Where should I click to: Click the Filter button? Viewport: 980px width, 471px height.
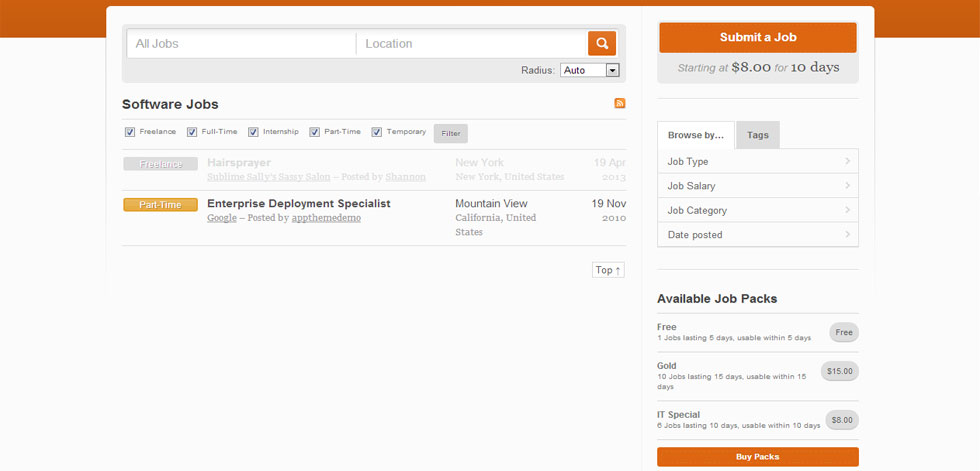click(x=451, y=134)
